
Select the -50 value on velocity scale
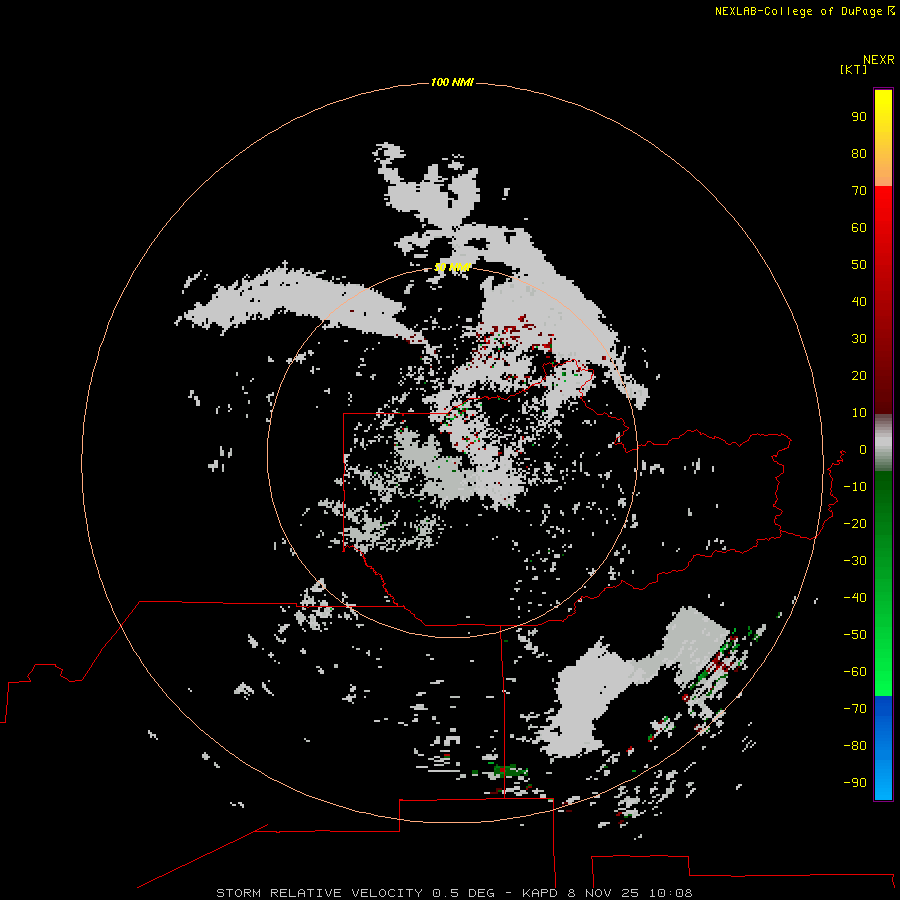tap(855, 635)
